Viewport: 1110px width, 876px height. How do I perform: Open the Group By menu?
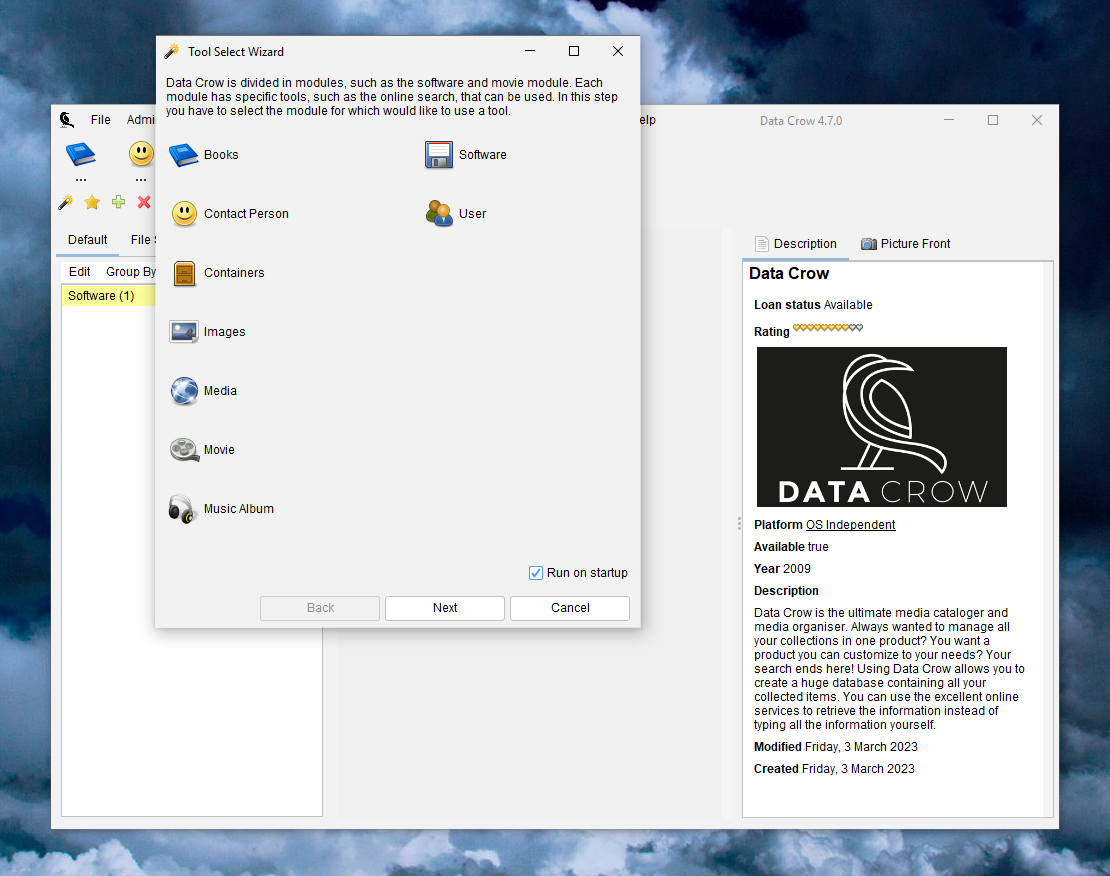pos(130,272)
